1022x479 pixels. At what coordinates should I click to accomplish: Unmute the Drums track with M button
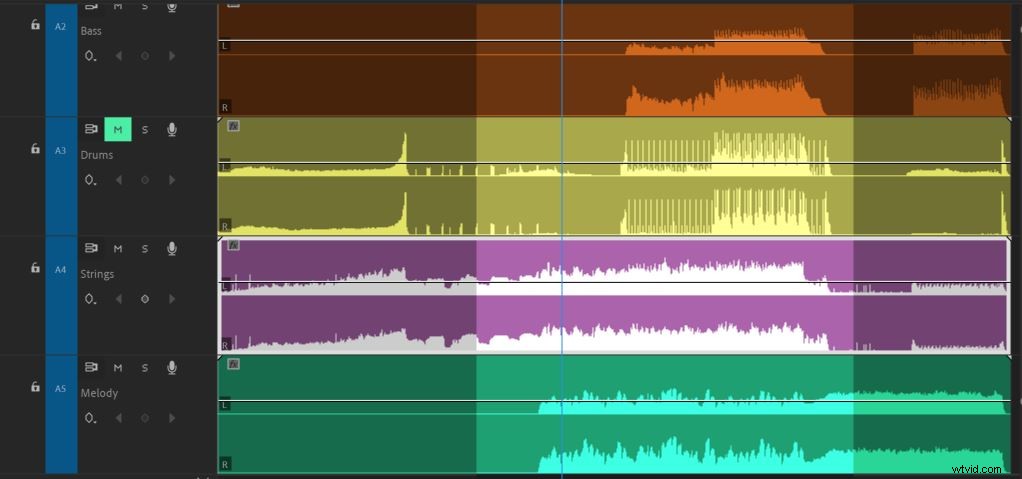pos(118,130)
